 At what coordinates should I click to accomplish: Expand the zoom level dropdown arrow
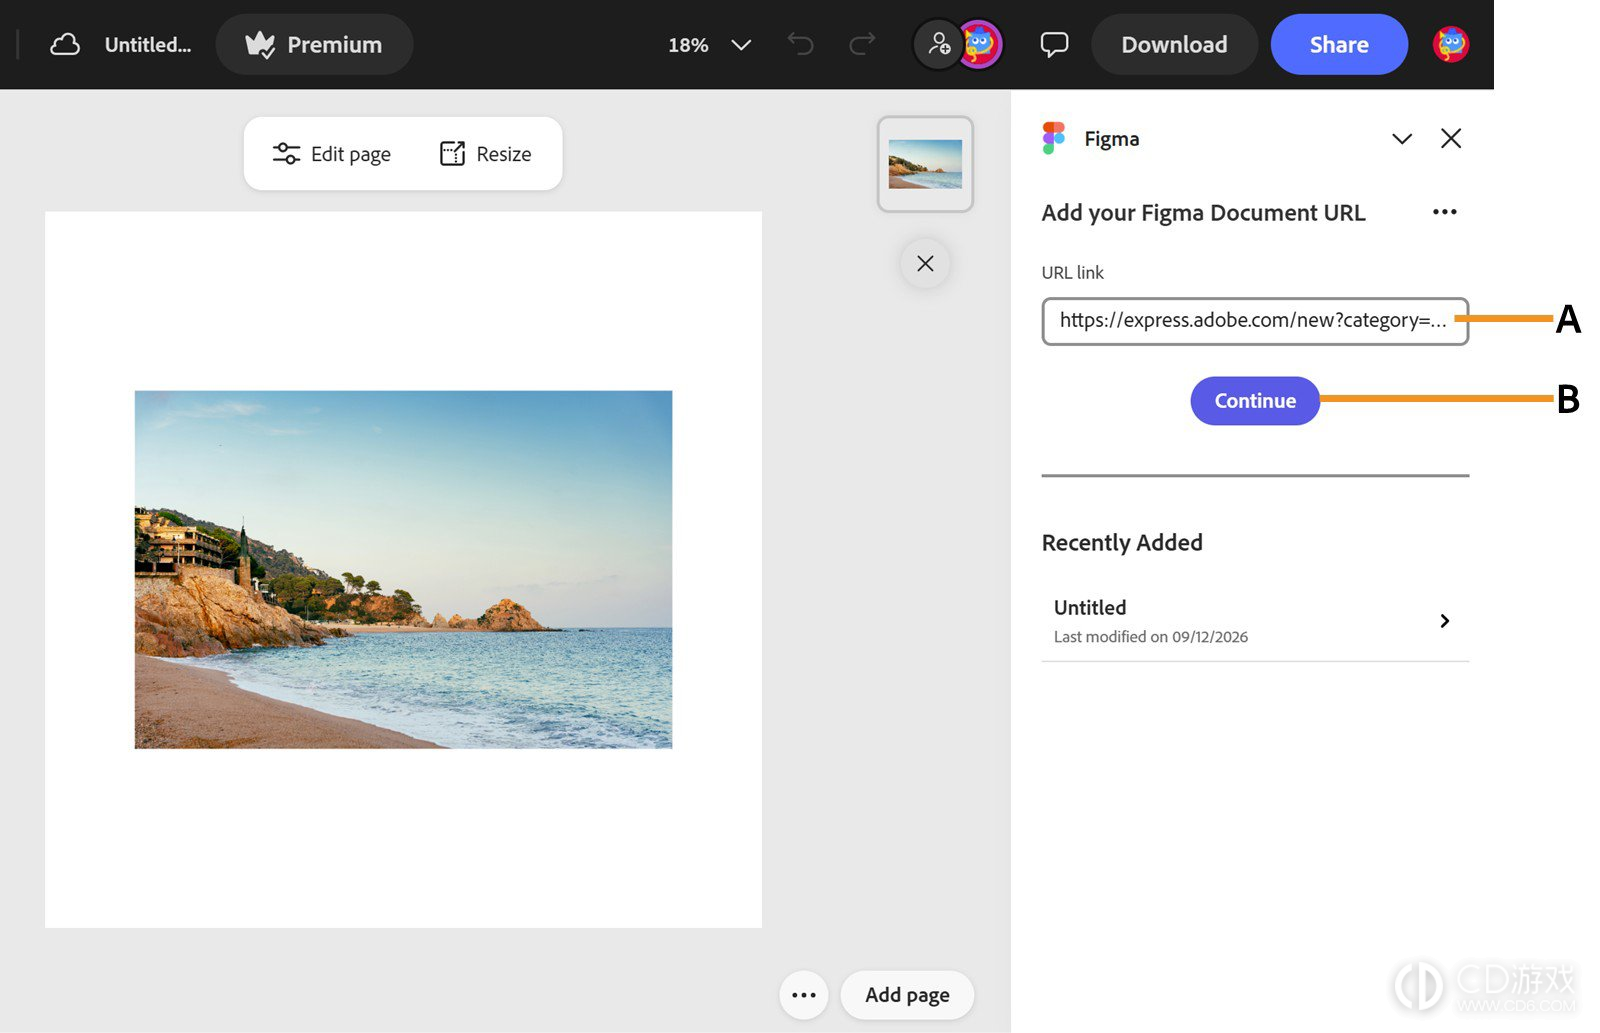pyautogui.click(x=741, y=45)
